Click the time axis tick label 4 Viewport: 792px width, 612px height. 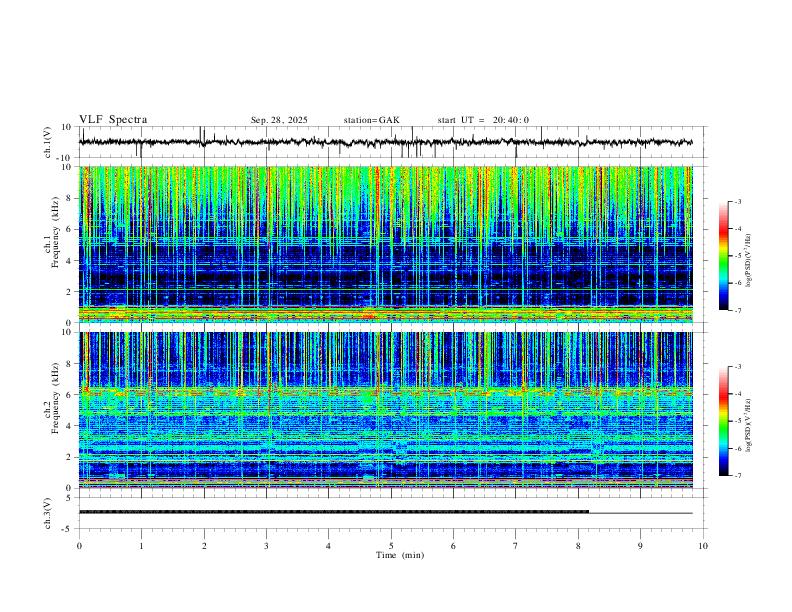pyautogui.click(x=328, y=546)
